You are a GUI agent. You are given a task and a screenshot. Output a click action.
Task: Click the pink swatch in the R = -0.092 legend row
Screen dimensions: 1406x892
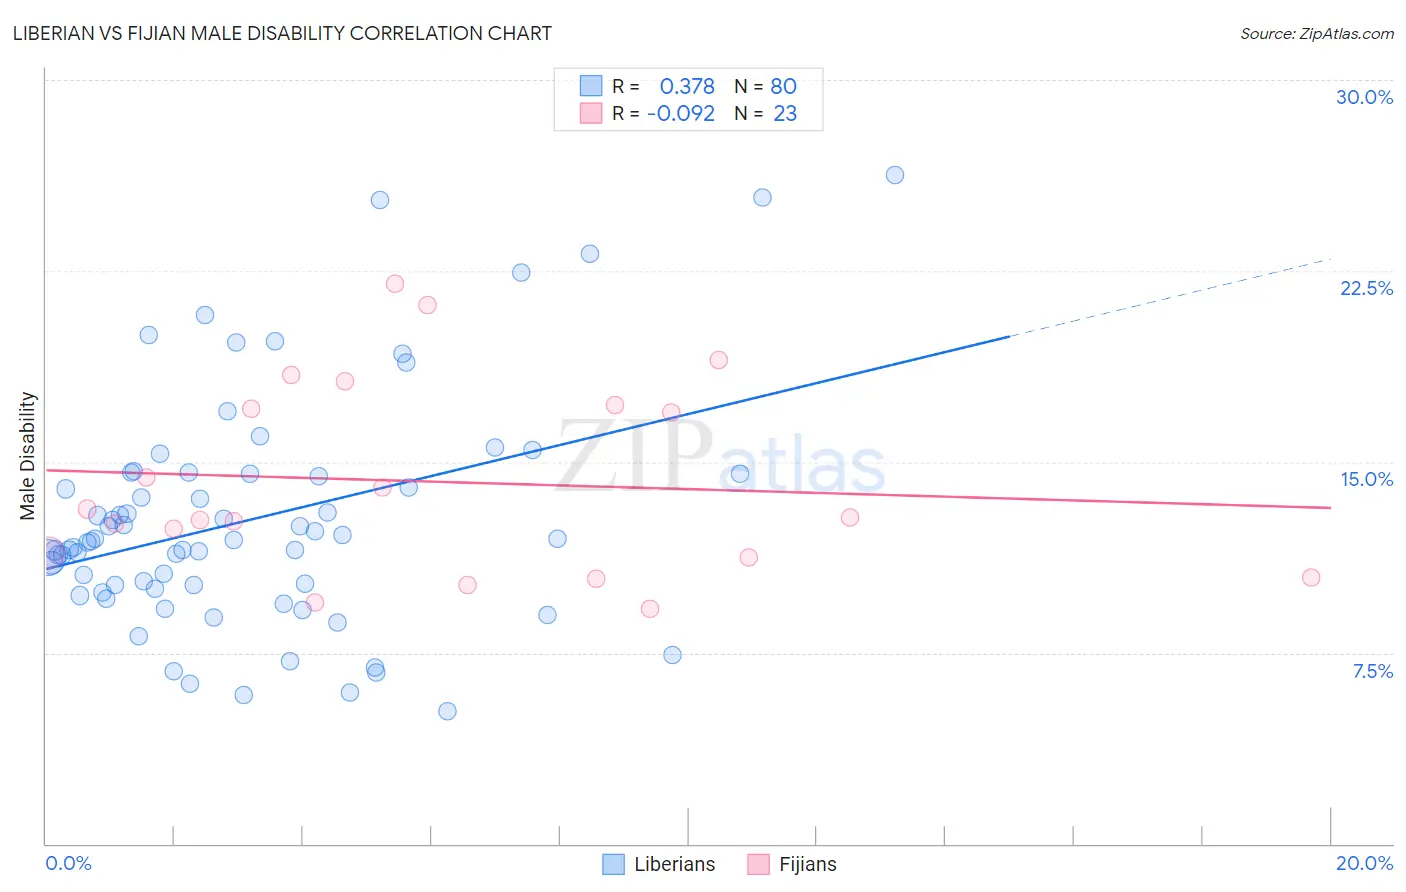click(x=591, y=113)
